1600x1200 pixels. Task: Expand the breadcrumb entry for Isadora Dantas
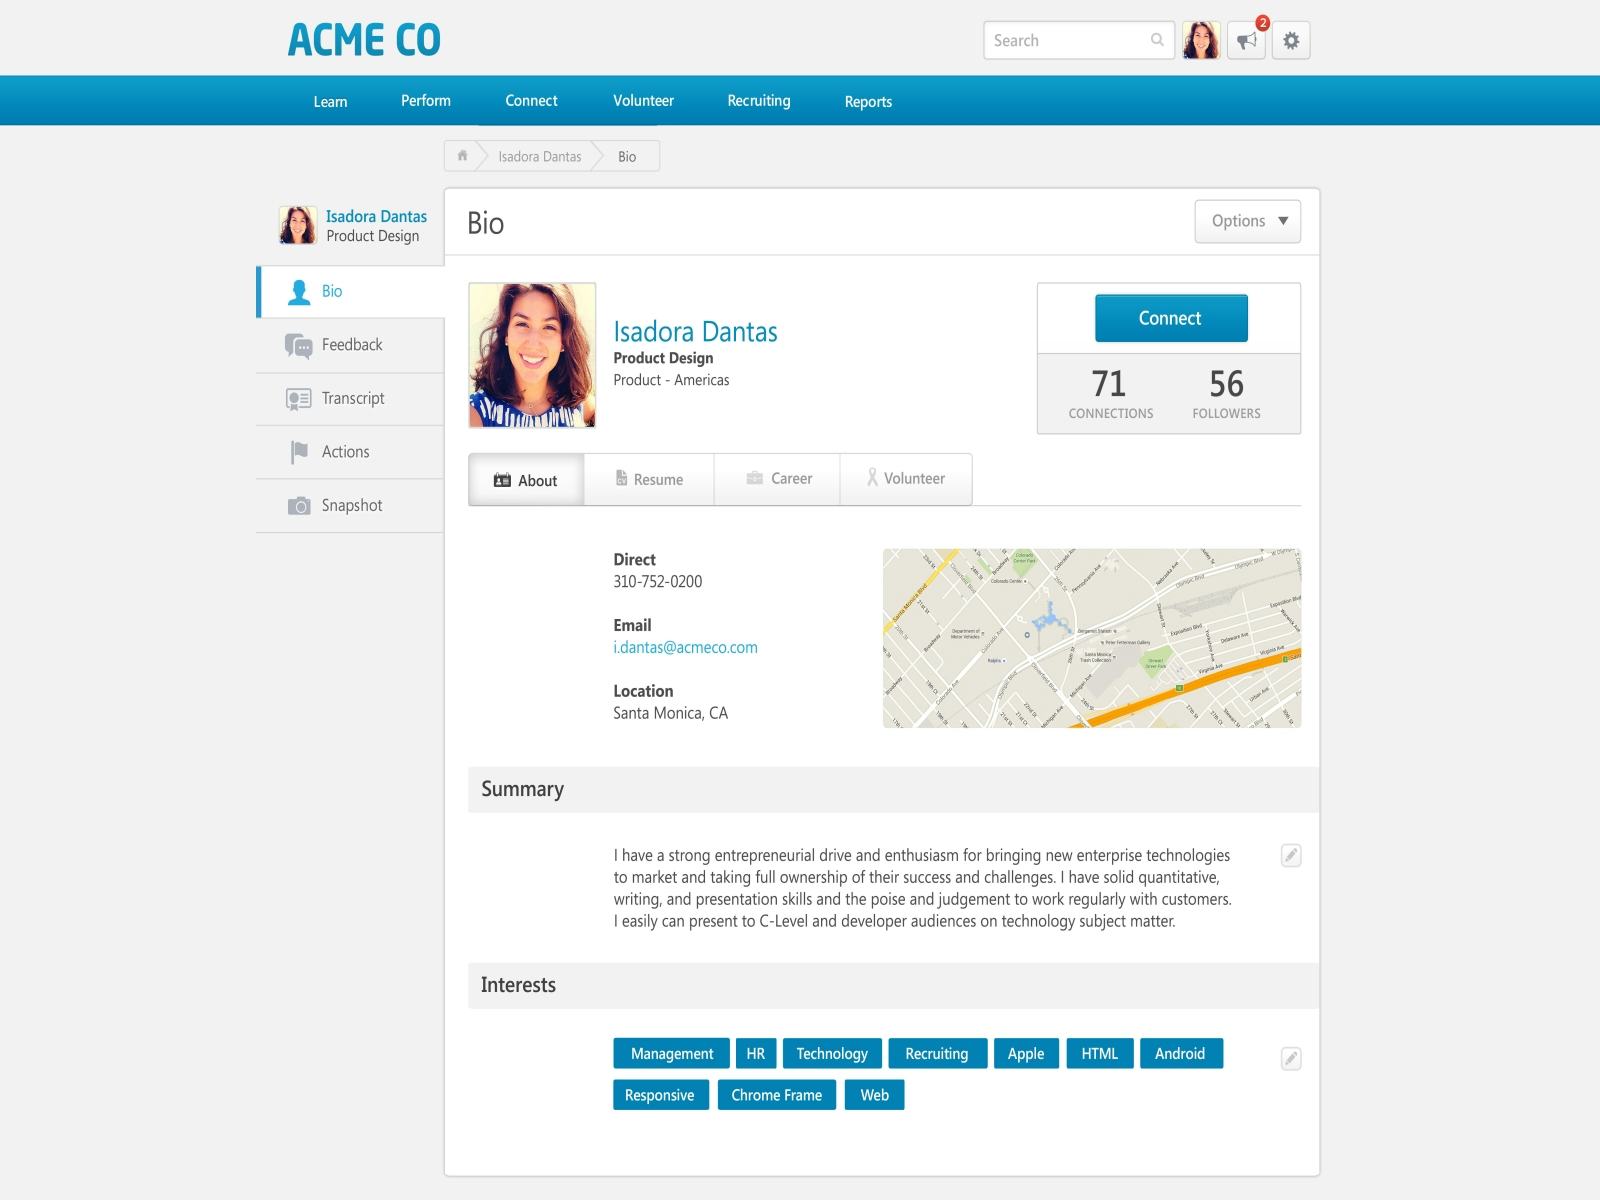click(539, 156)
